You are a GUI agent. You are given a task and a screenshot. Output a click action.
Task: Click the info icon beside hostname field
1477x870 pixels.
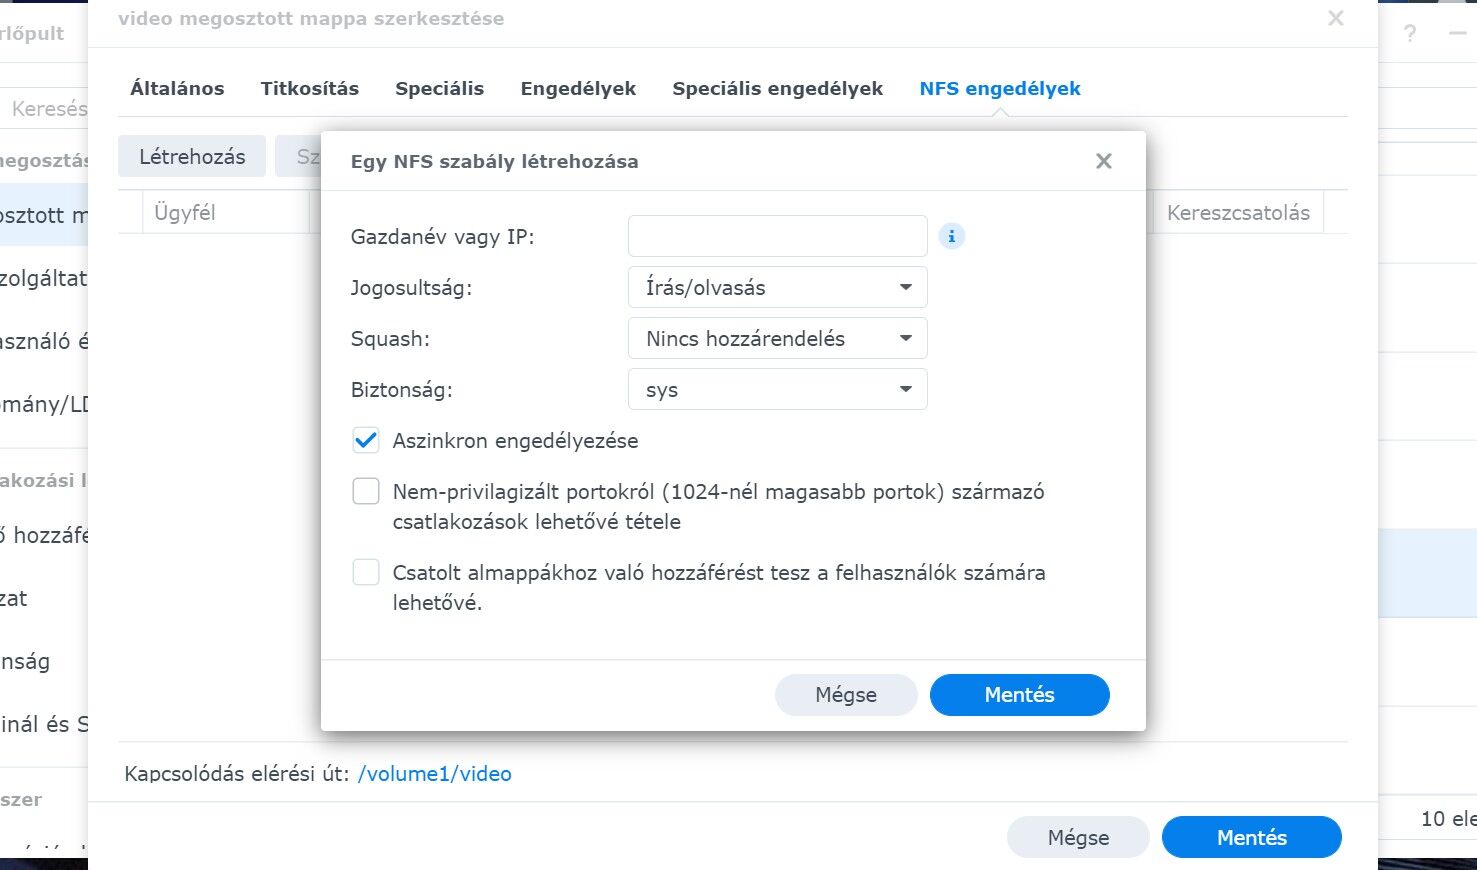pyautogui.click(x=952, y=237)
